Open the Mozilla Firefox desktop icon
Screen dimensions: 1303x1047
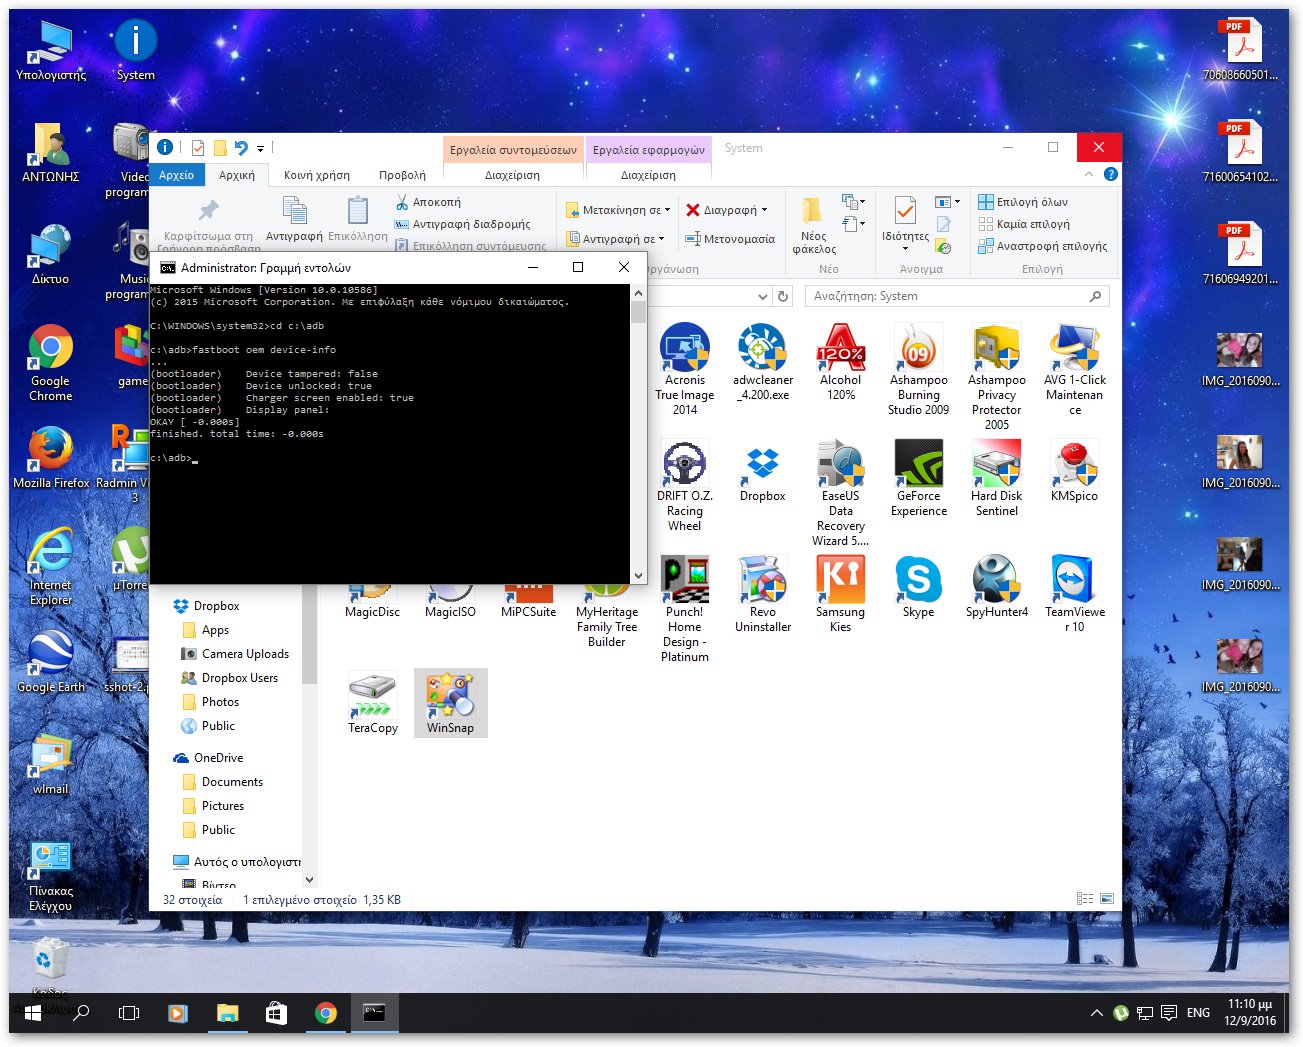point(50,451)
